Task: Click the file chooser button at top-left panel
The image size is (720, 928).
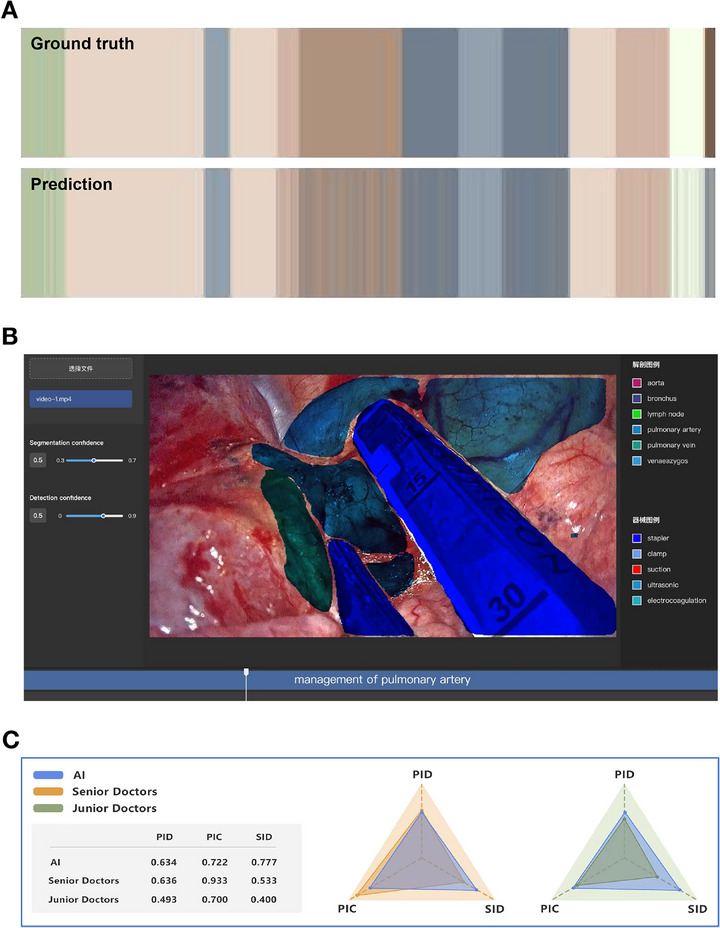Action: click(81, 368)
